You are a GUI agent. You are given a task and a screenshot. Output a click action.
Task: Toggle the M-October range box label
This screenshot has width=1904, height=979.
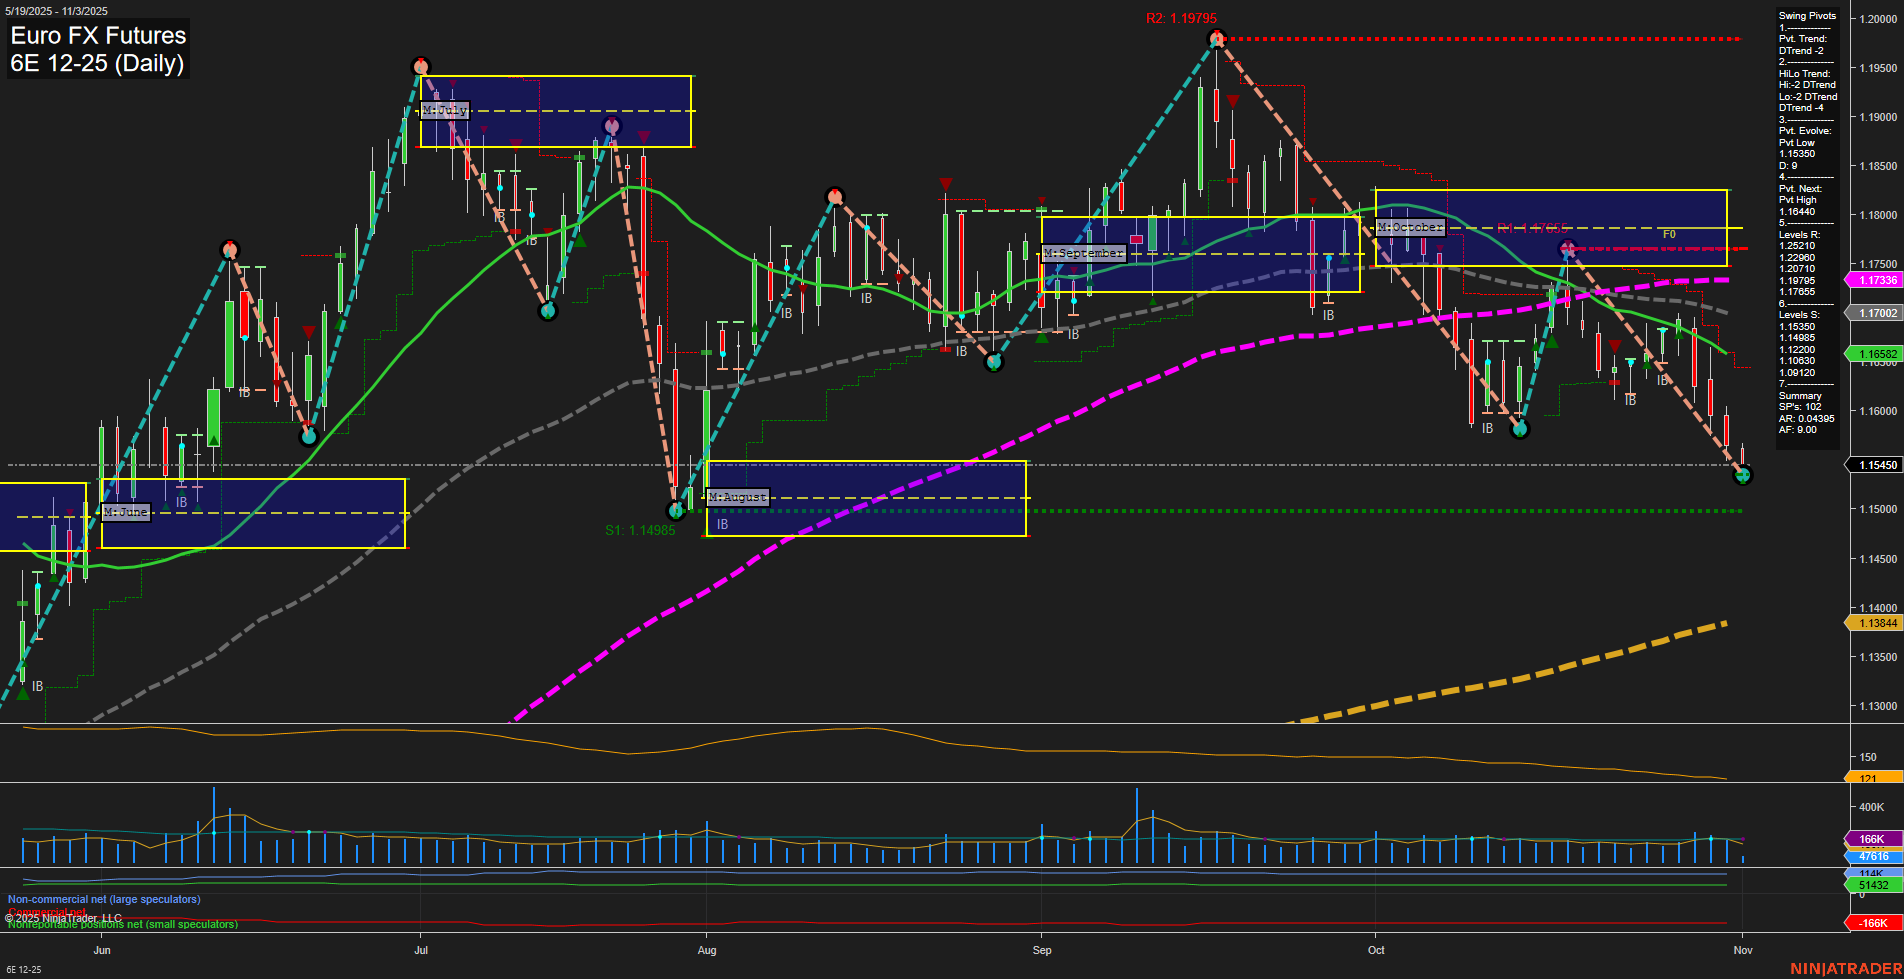[1410, 228]
